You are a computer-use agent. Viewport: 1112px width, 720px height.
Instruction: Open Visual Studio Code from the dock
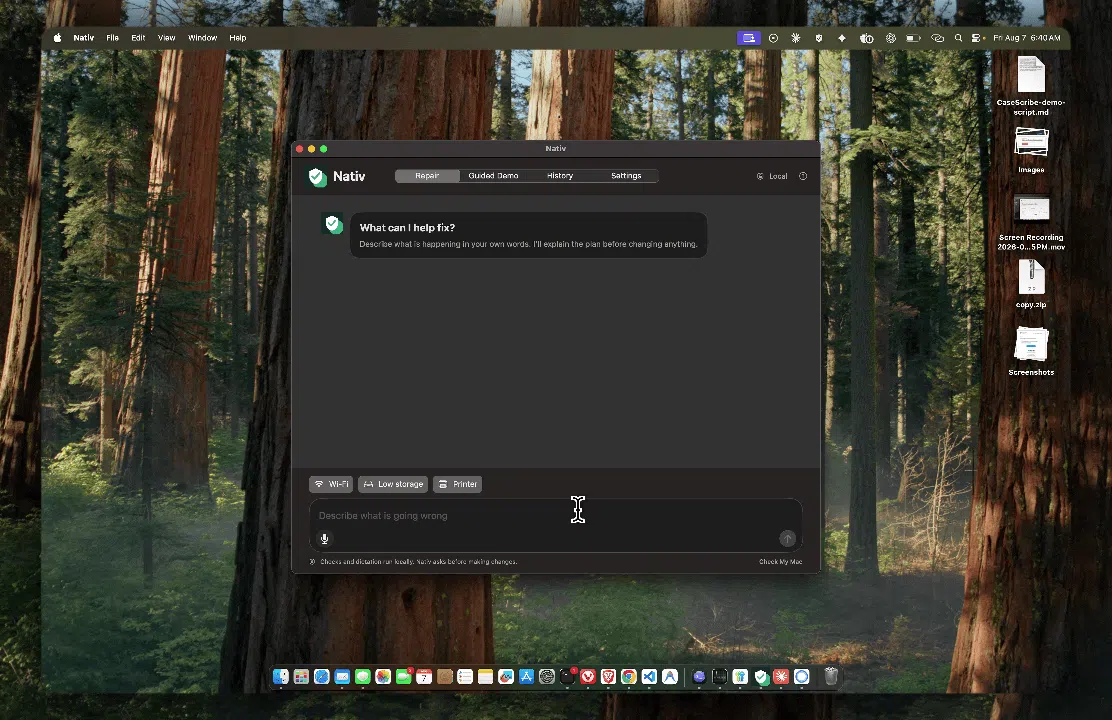tap(650, 677)
